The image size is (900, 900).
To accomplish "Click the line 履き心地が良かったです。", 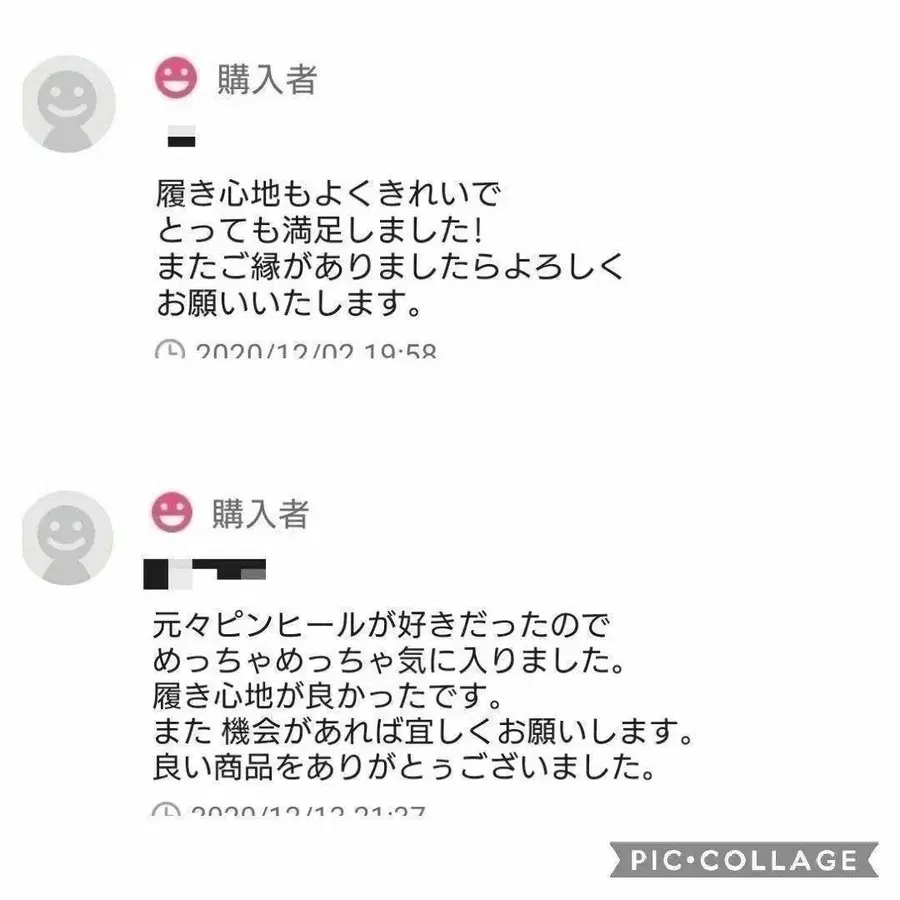I will 328,696.
